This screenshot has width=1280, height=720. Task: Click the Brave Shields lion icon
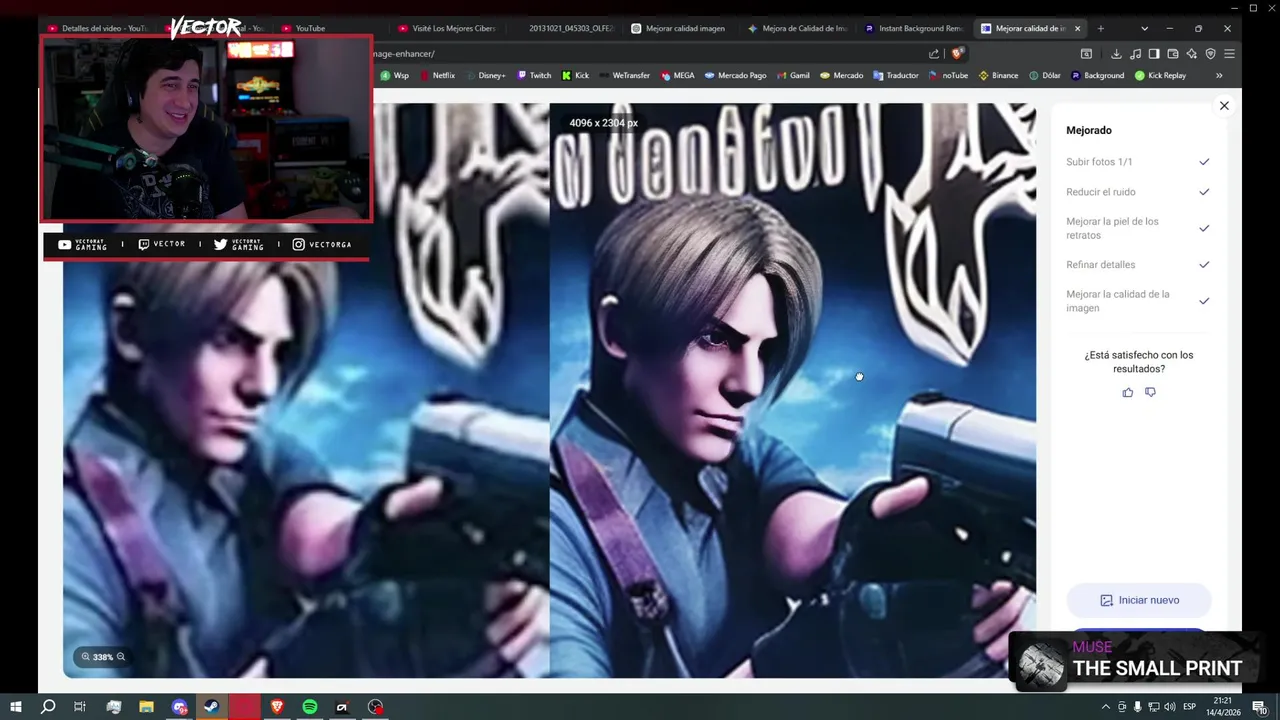click(957, 54)
